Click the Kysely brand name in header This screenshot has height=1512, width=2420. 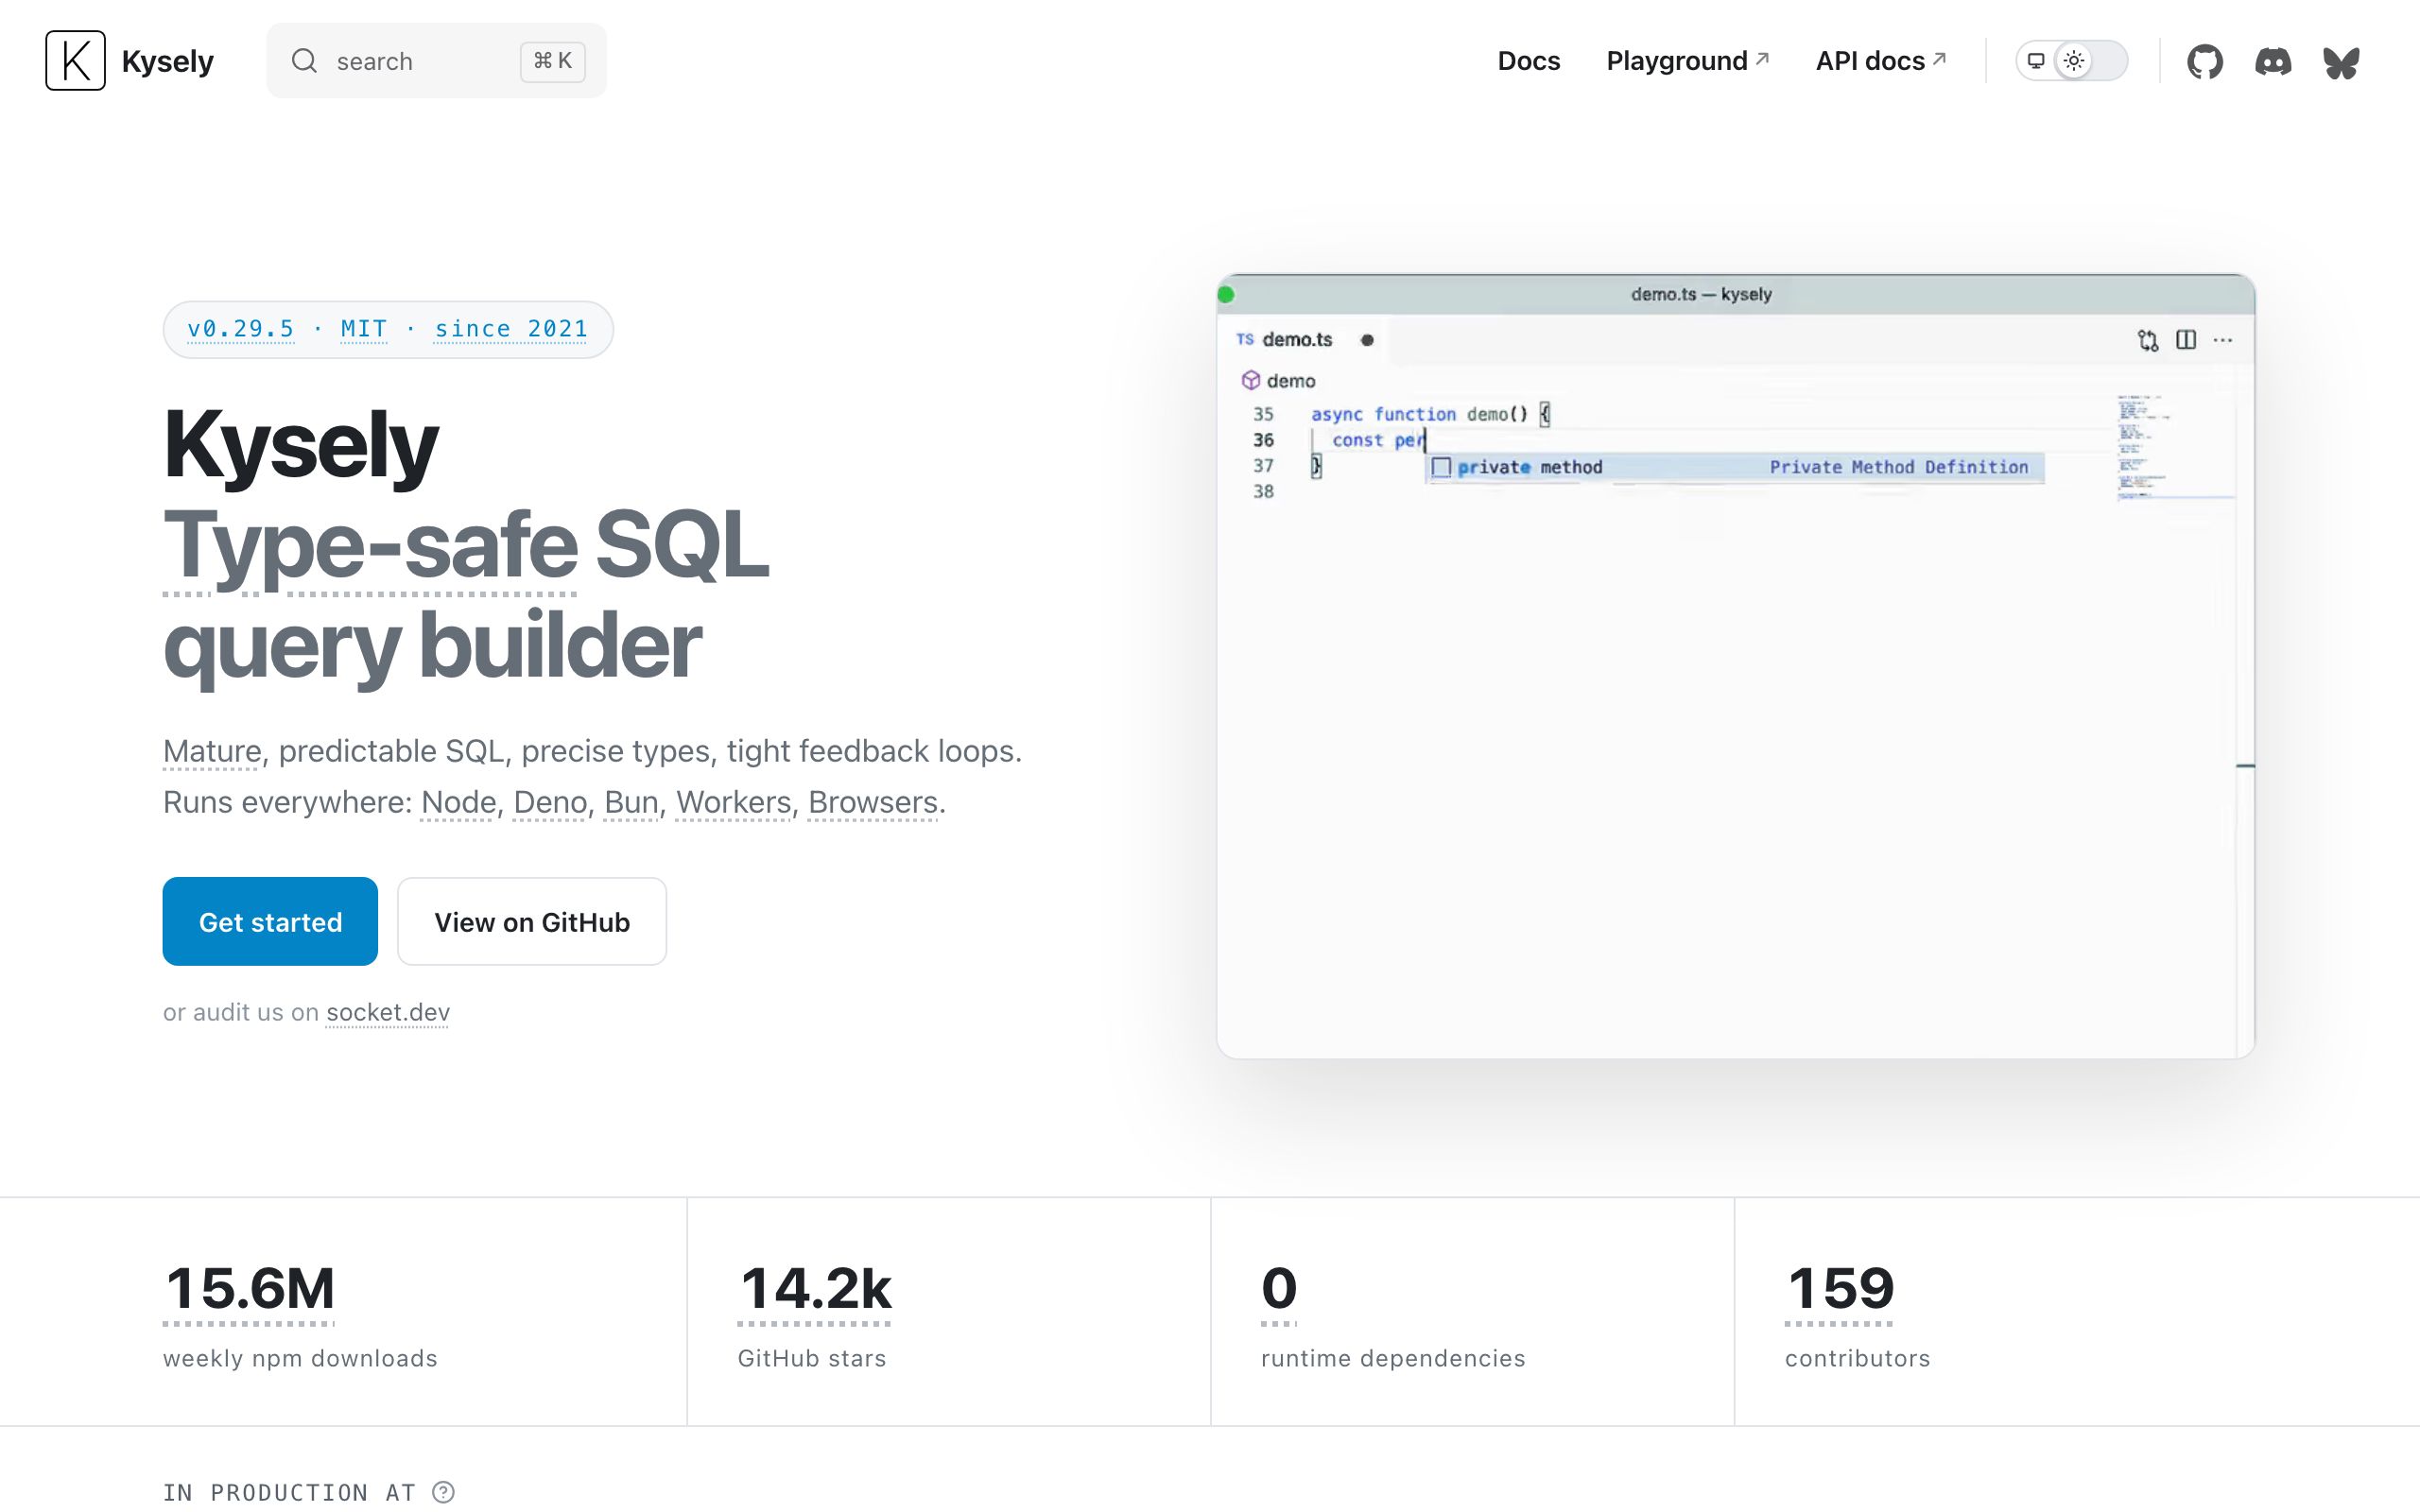167,61
